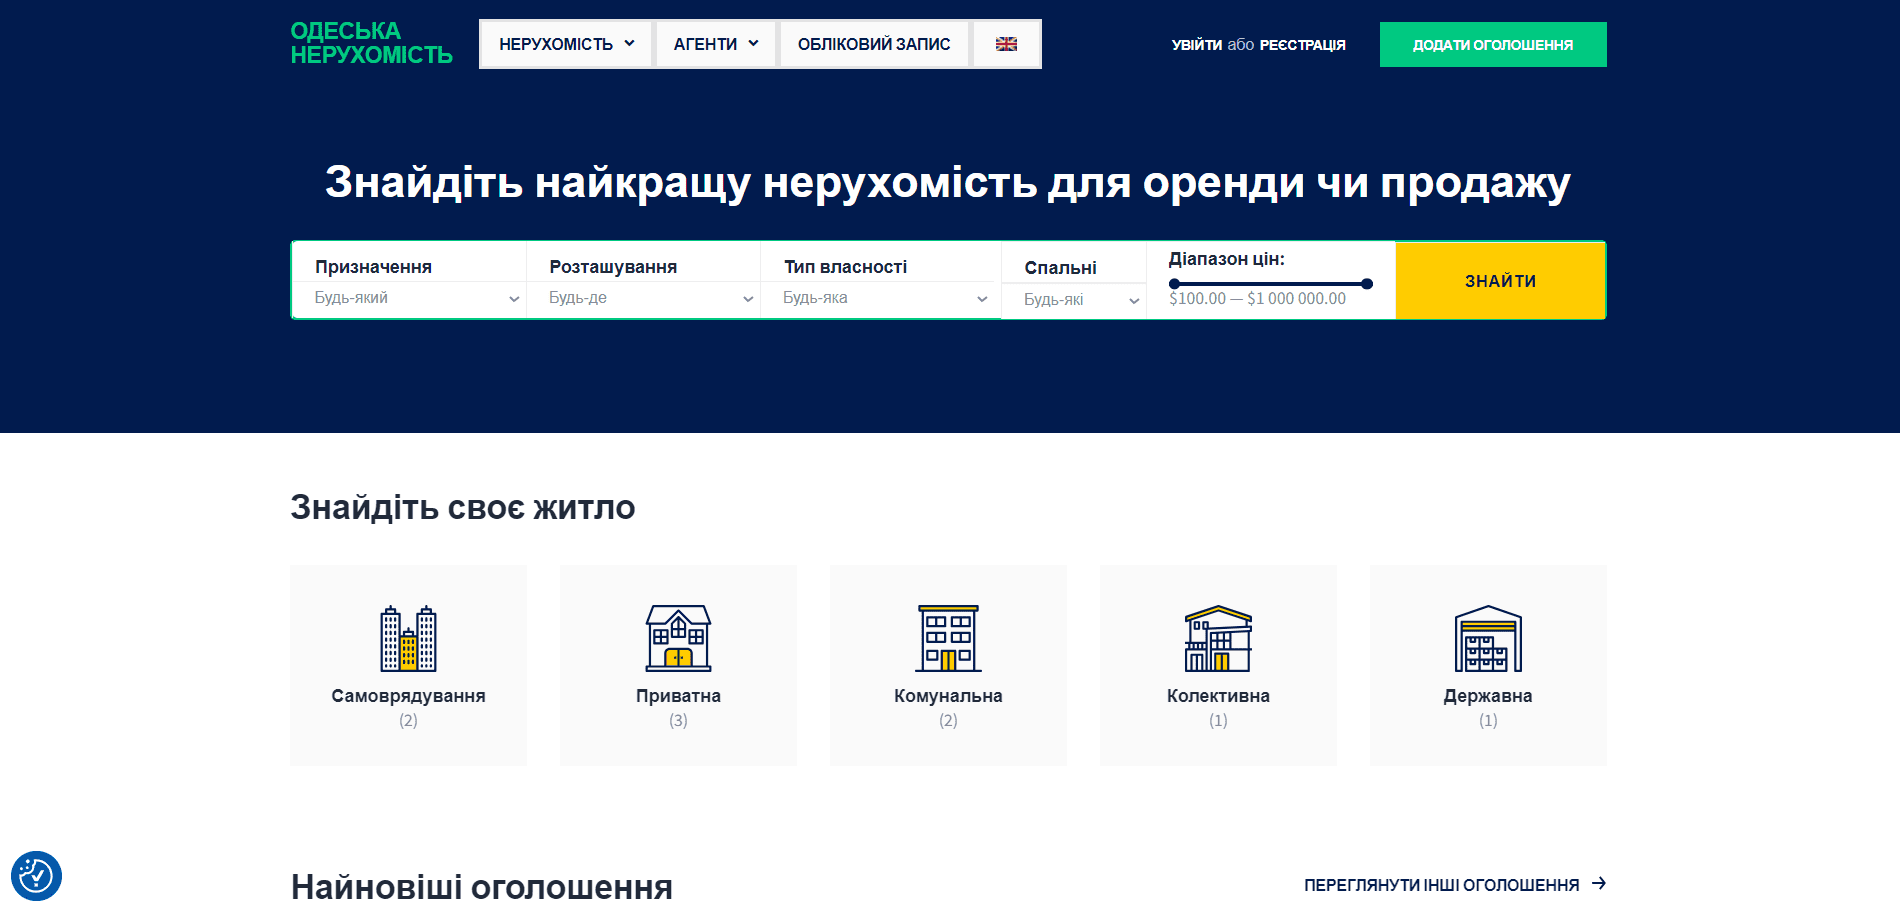This screenshot has width=1900, height=918.
Task: Click the УВІЙТИ login link
Action: (x=1194, y=44)
